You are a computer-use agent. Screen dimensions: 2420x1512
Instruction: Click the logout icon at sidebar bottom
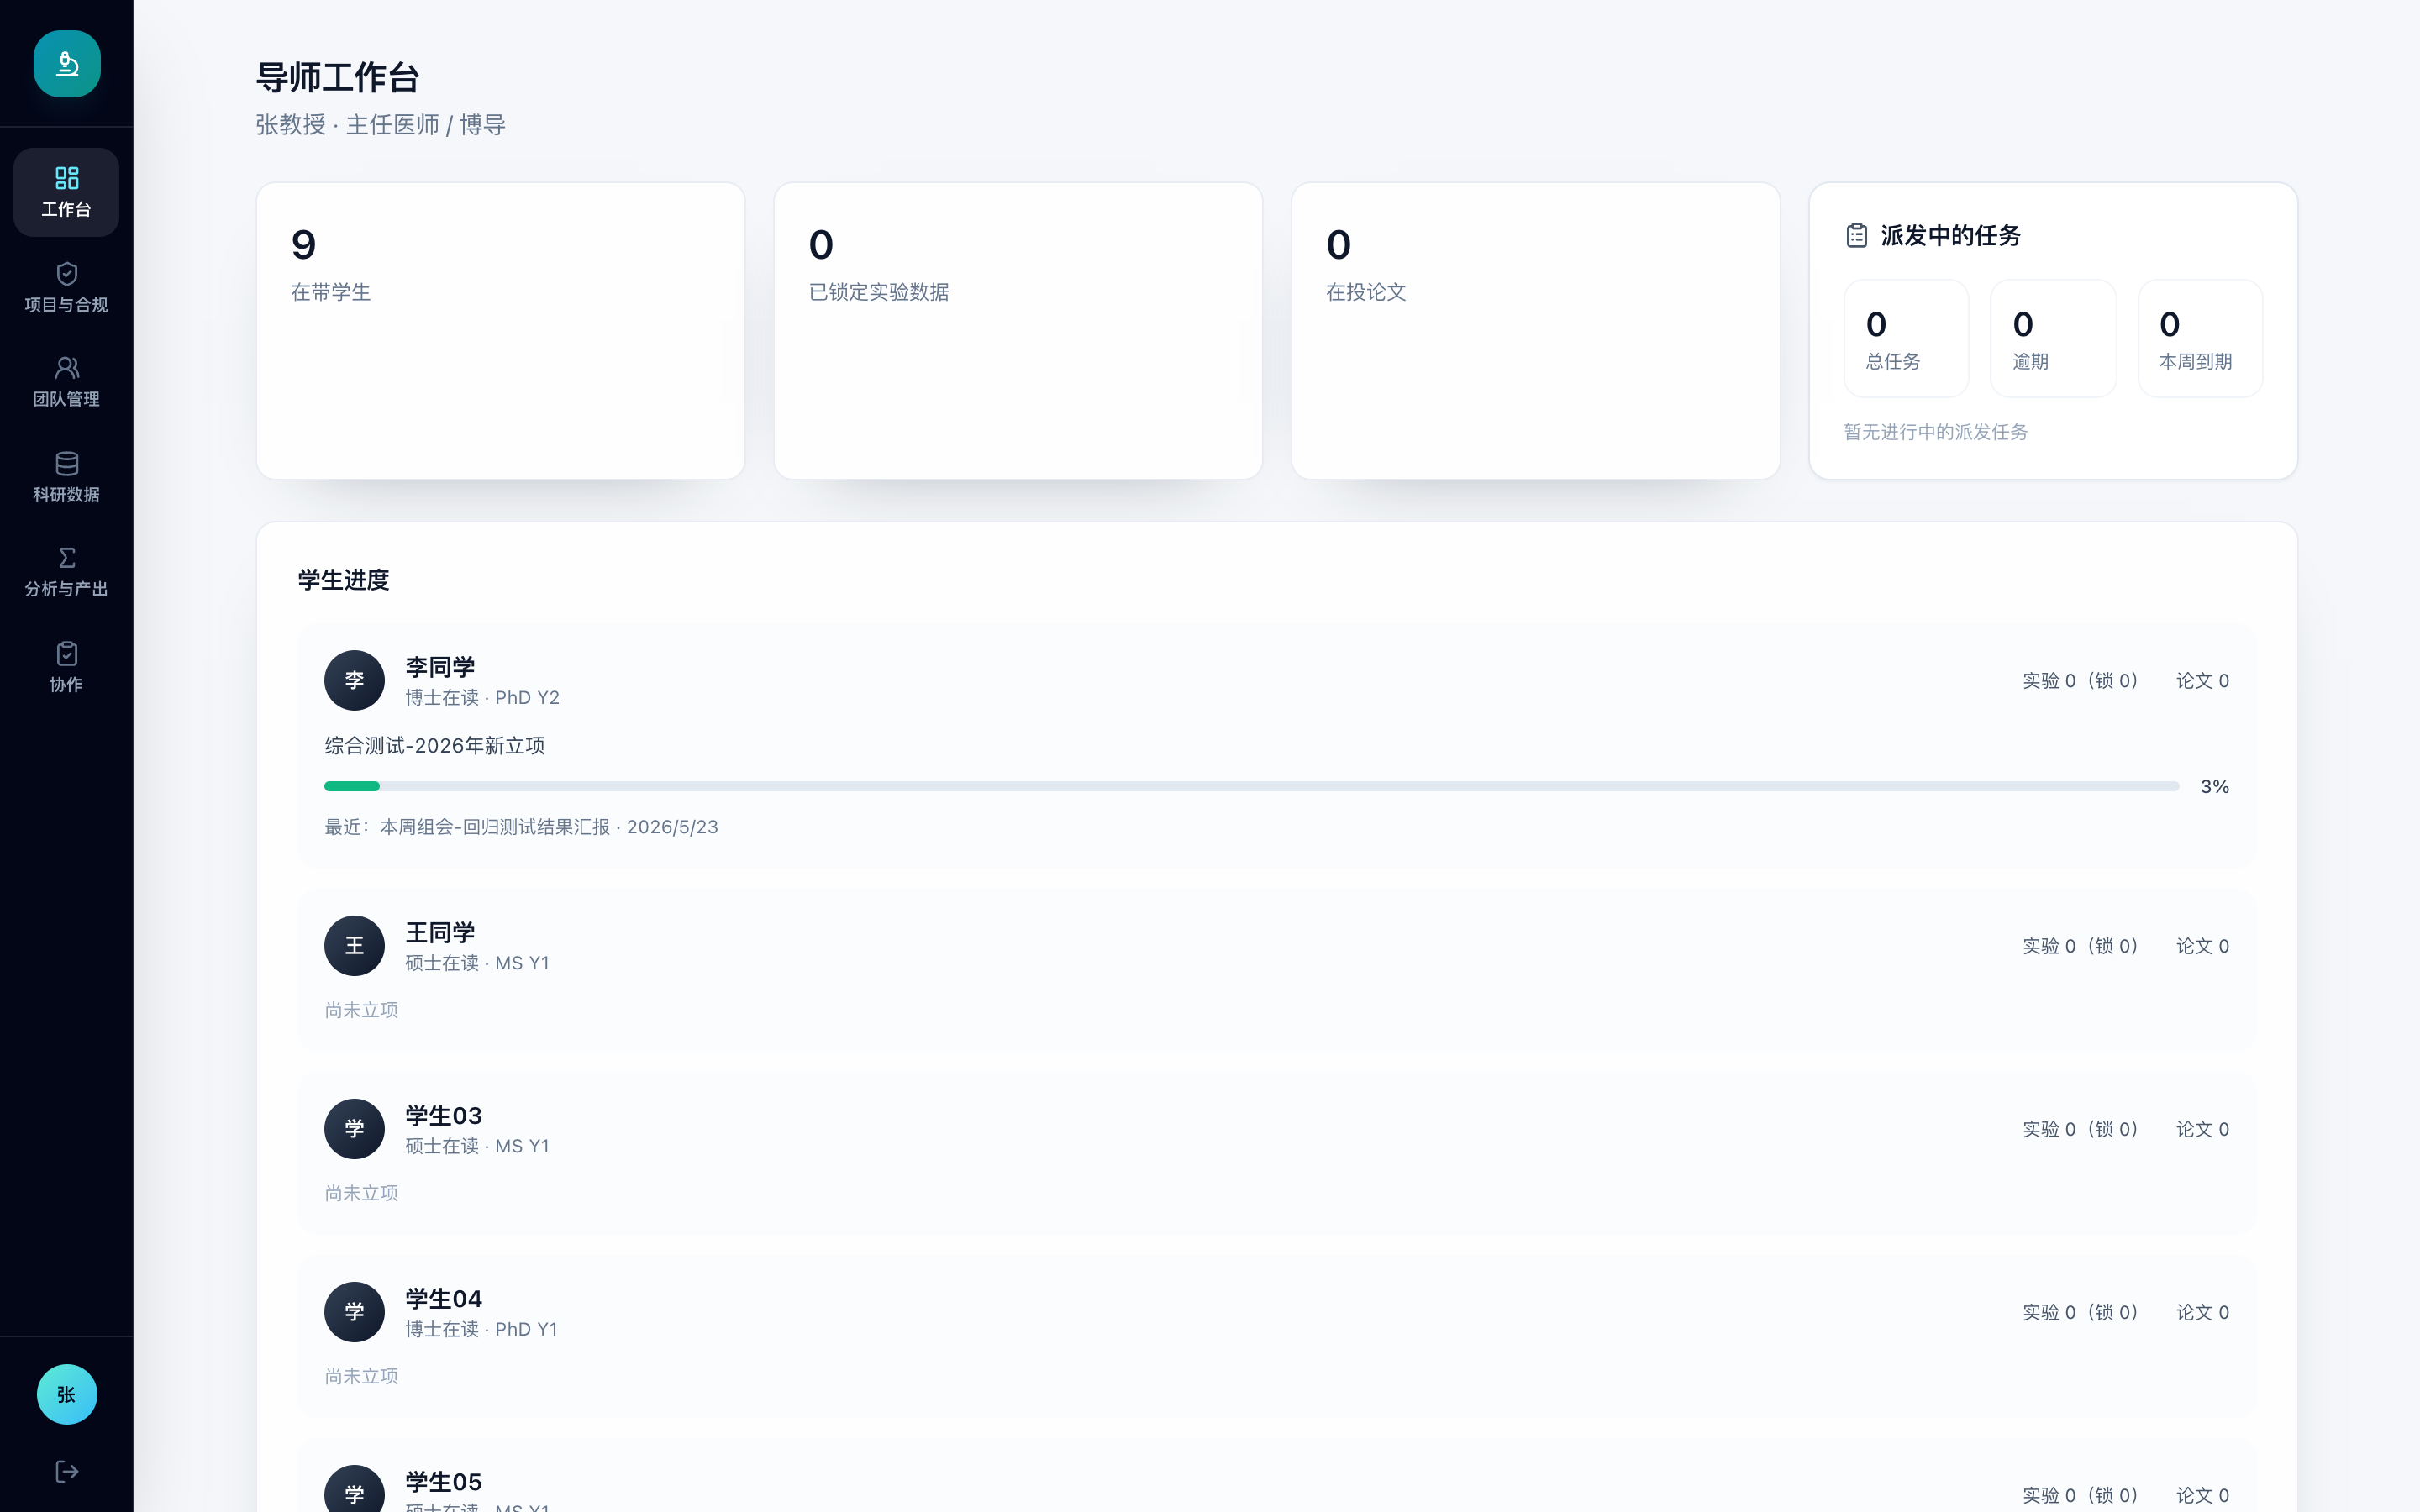(x=67, y=1471)
